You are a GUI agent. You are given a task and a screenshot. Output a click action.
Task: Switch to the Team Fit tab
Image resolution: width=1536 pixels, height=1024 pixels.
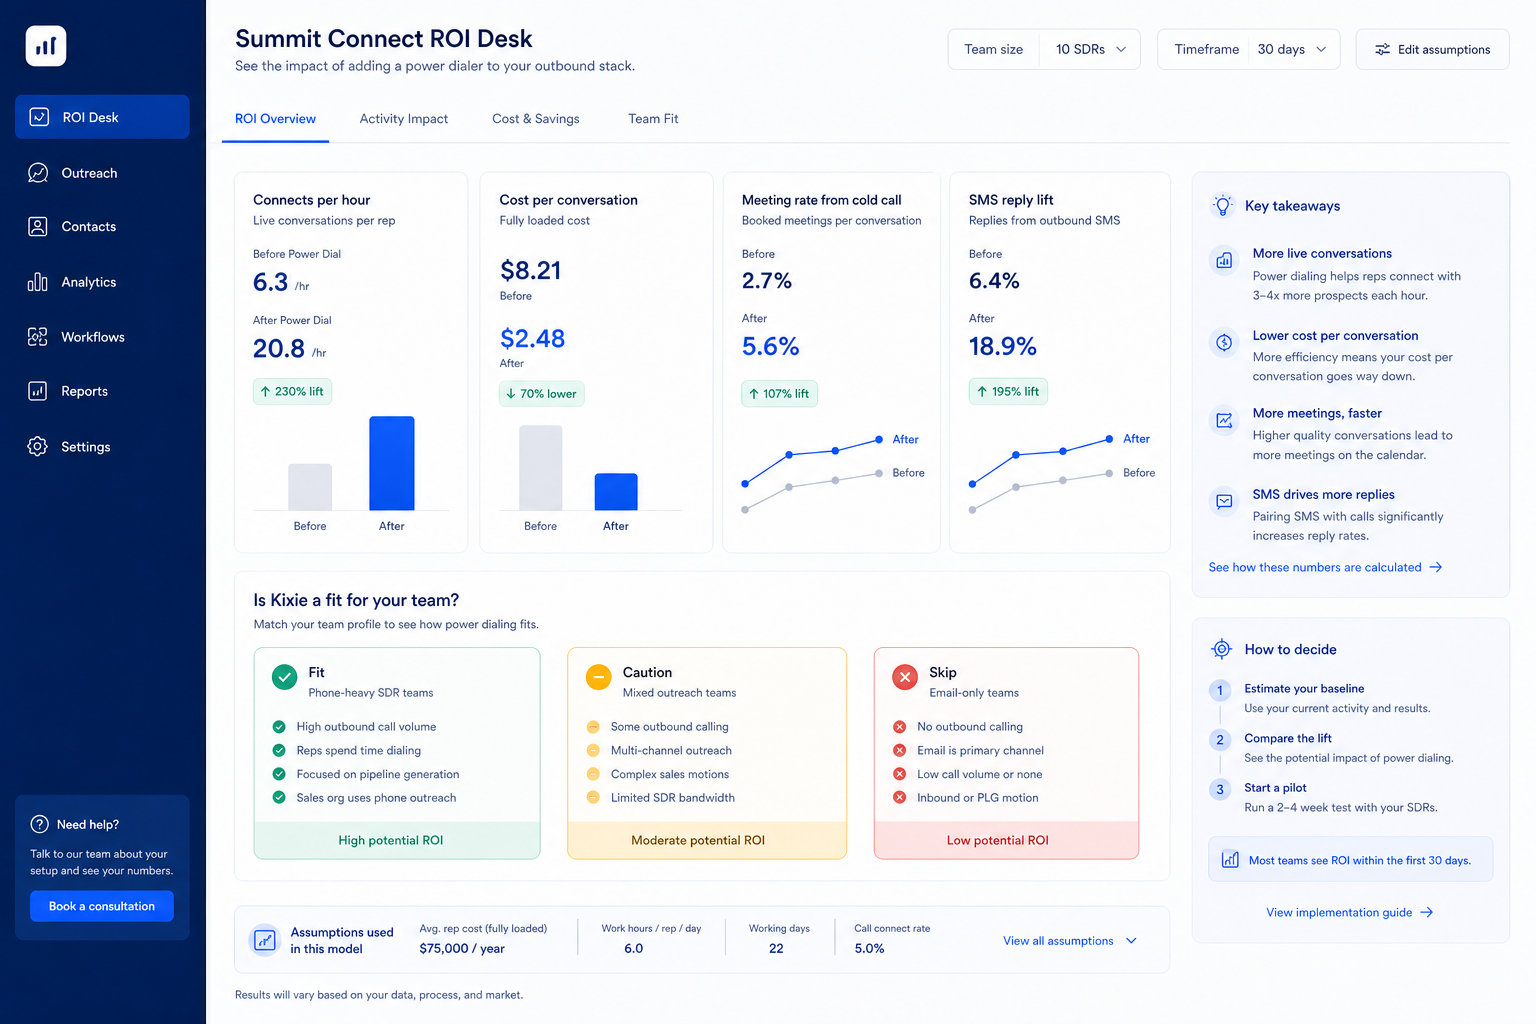(653, 119)
